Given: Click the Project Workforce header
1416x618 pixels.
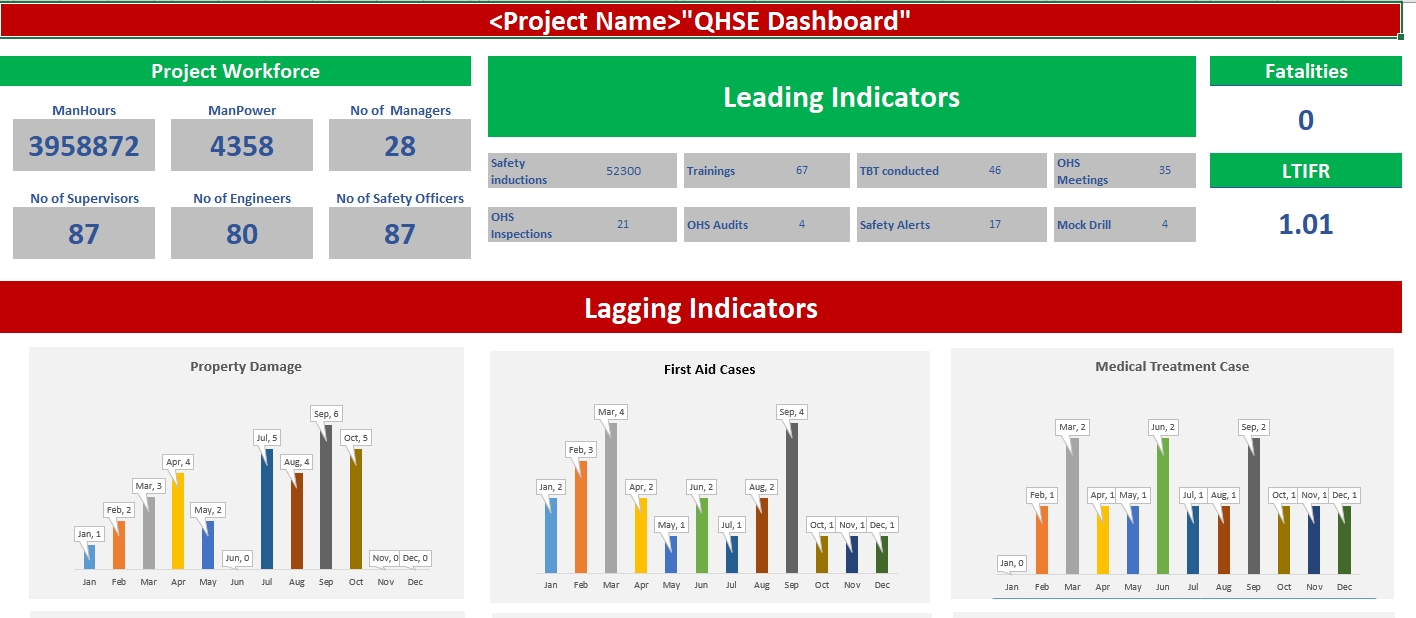Looking at the screenshot, I should tap(235, 71).
